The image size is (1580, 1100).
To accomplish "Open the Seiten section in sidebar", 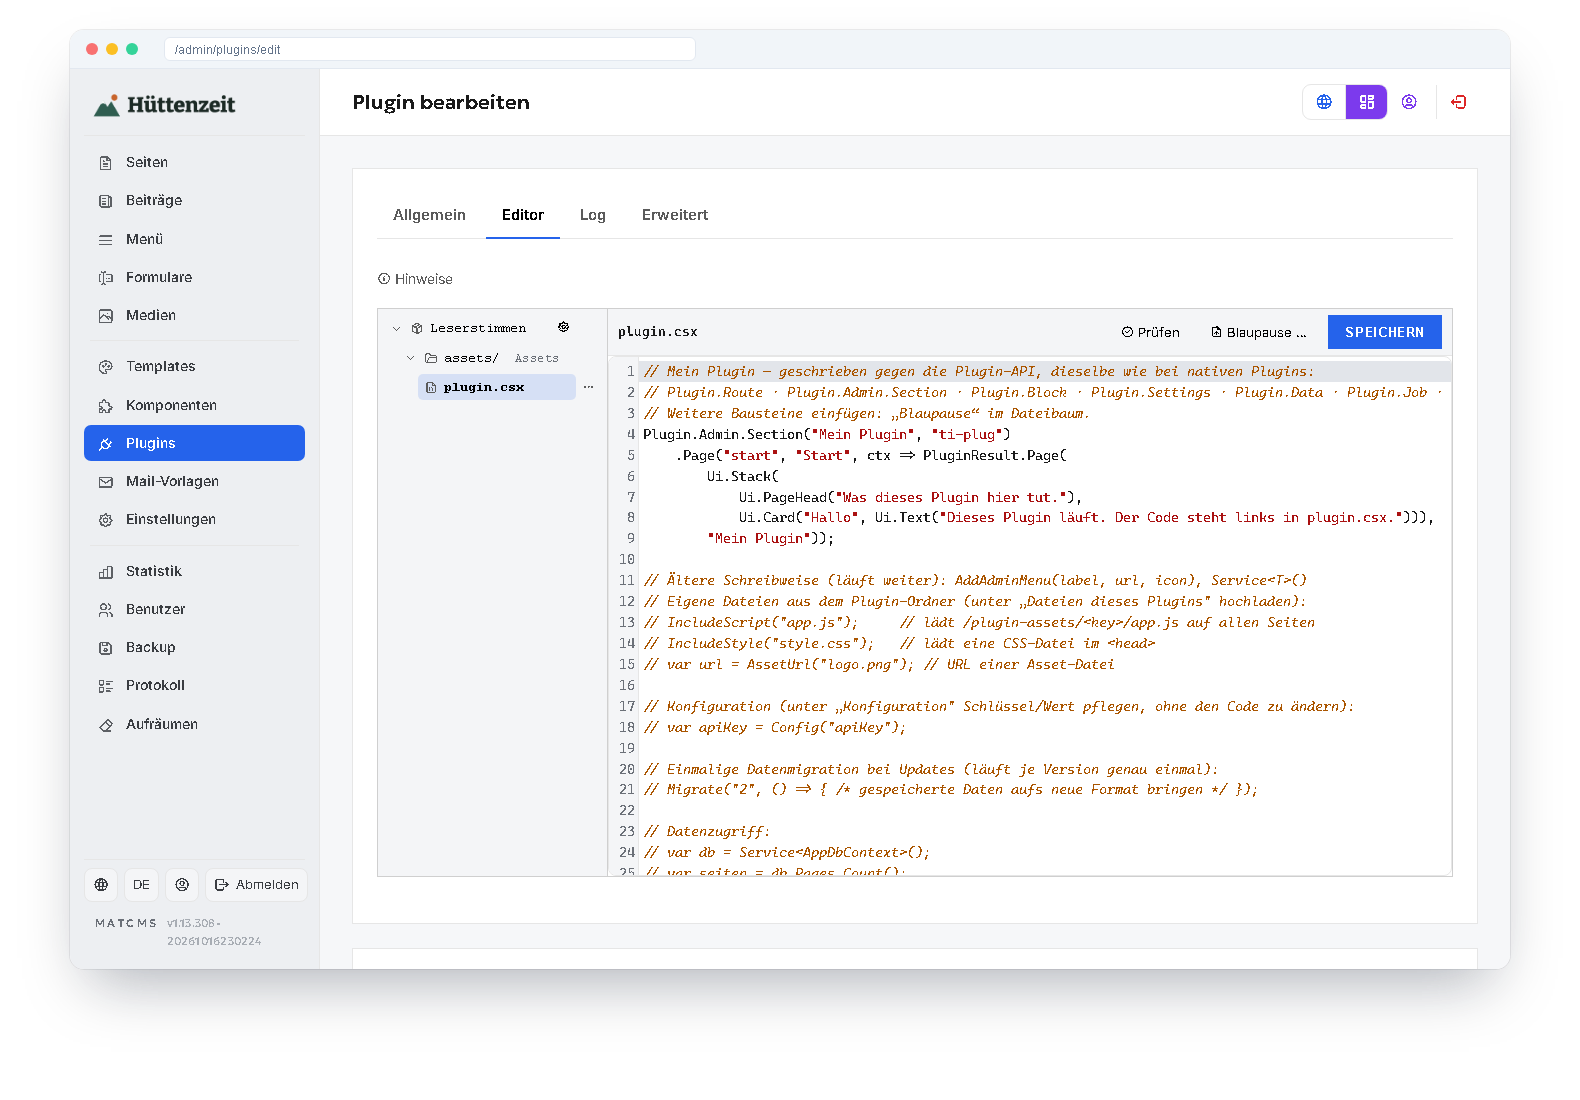I will 194,162.
